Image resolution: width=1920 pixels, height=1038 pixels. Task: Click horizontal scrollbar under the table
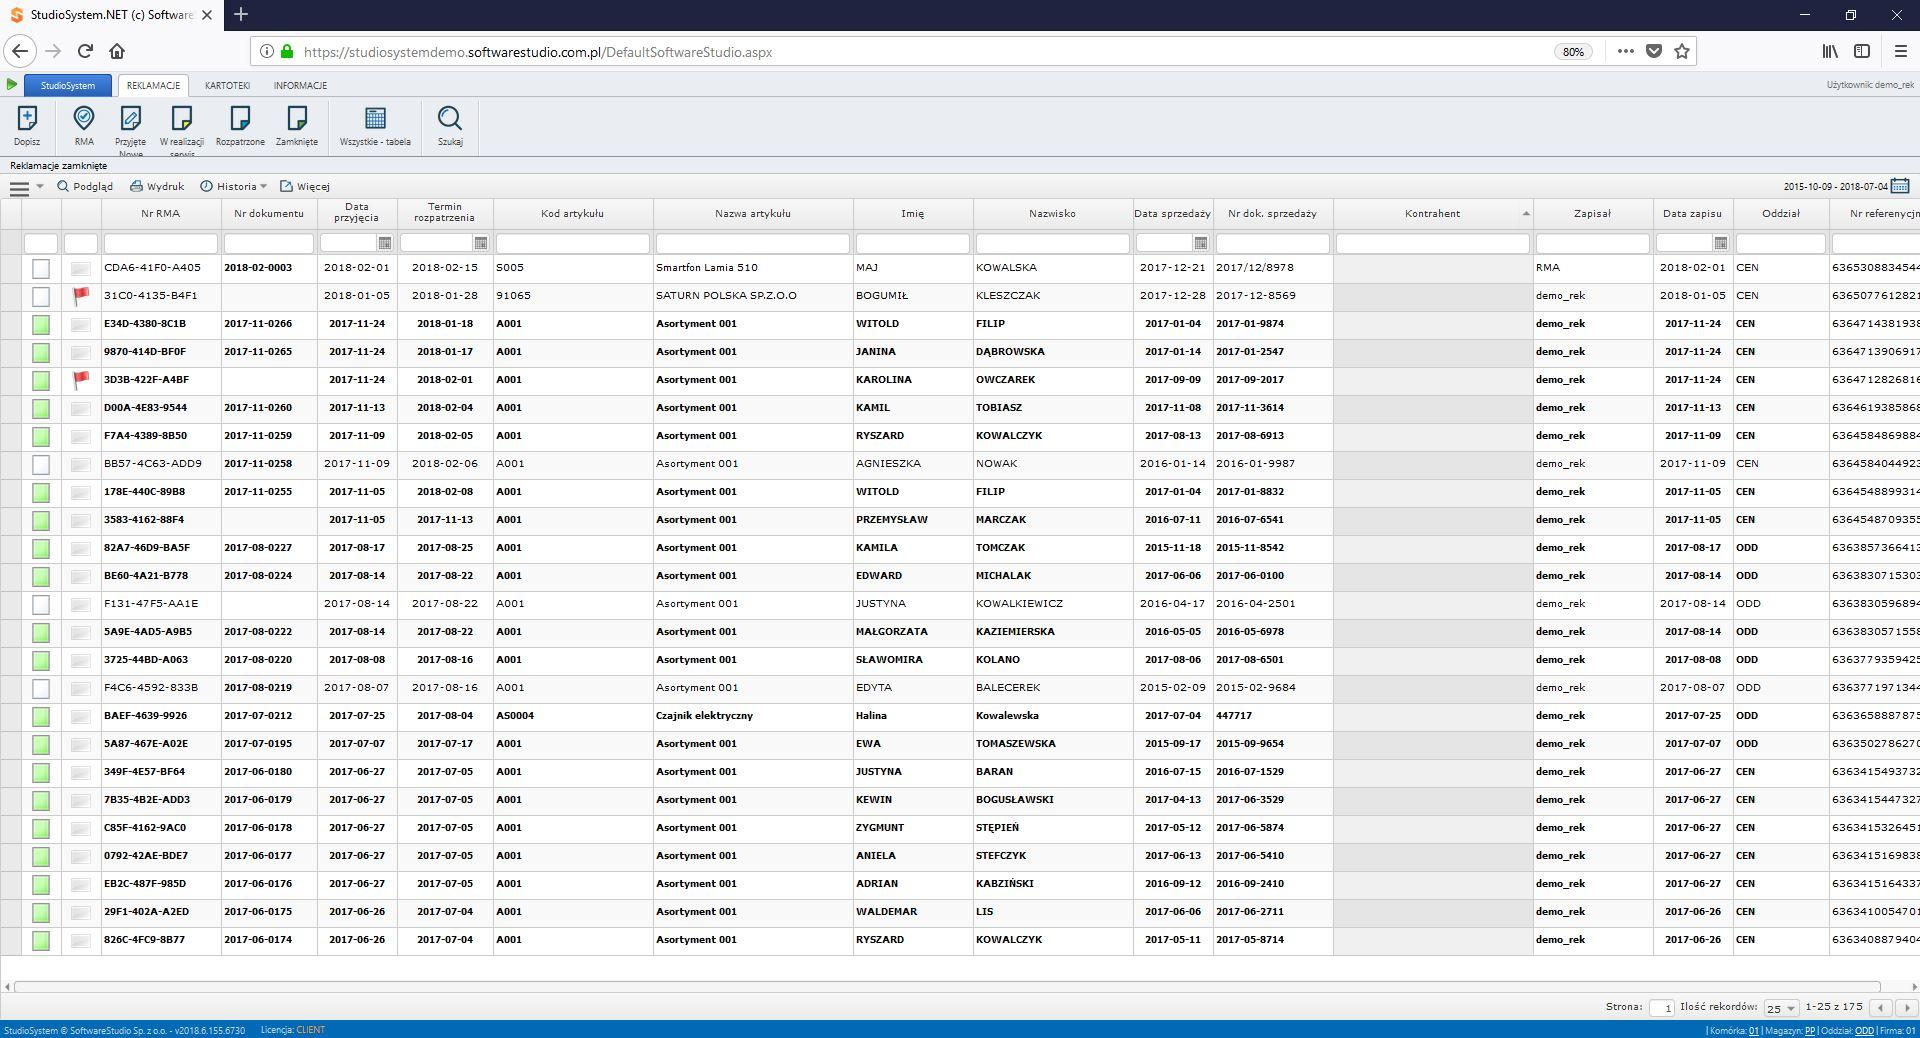point(947,987)
